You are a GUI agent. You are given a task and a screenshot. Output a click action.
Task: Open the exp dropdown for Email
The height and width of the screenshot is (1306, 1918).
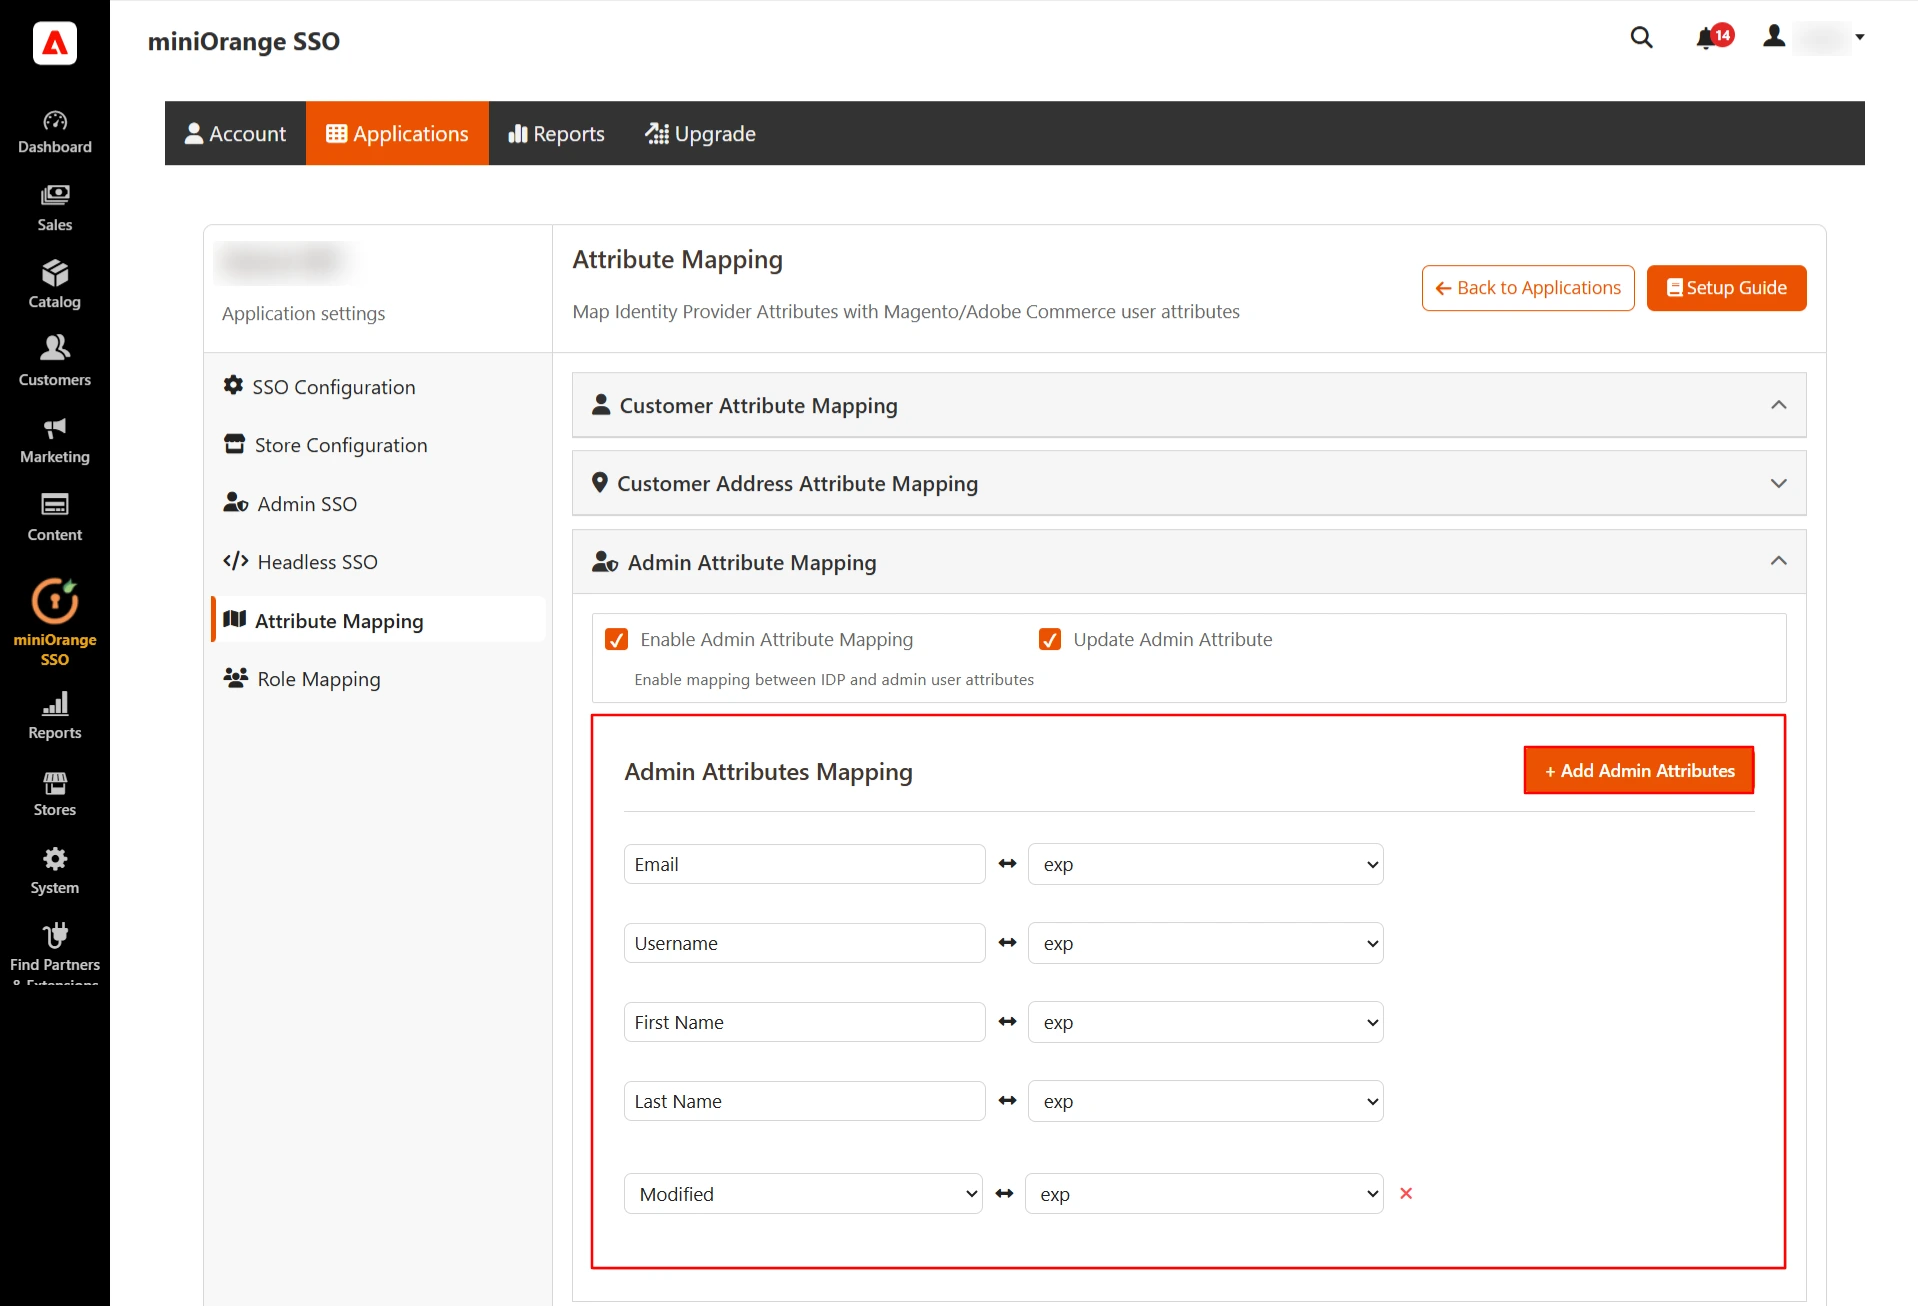click(1205, 864)
